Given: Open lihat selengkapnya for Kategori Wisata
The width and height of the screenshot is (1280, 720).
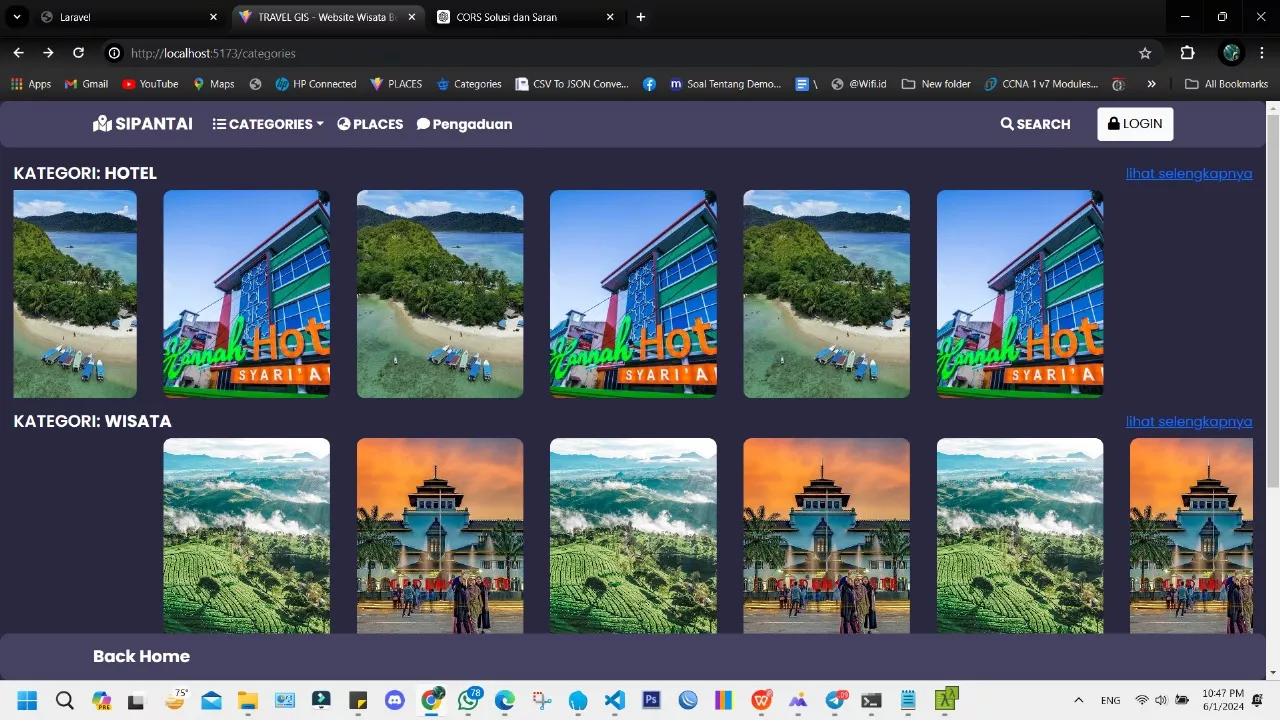Looking at the screenshot, I should pyautogui.click(x=1189, y=421).
